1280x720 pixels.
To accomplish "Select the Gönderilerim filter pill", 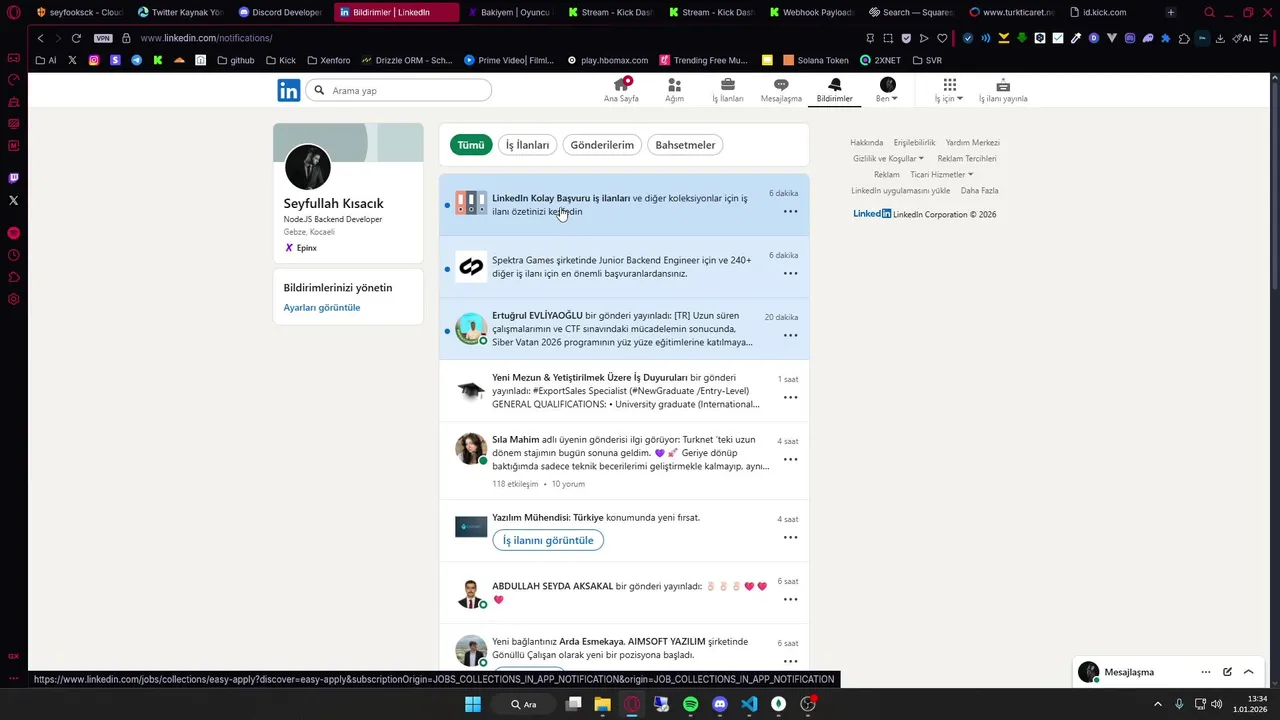I will click(602, 145).
